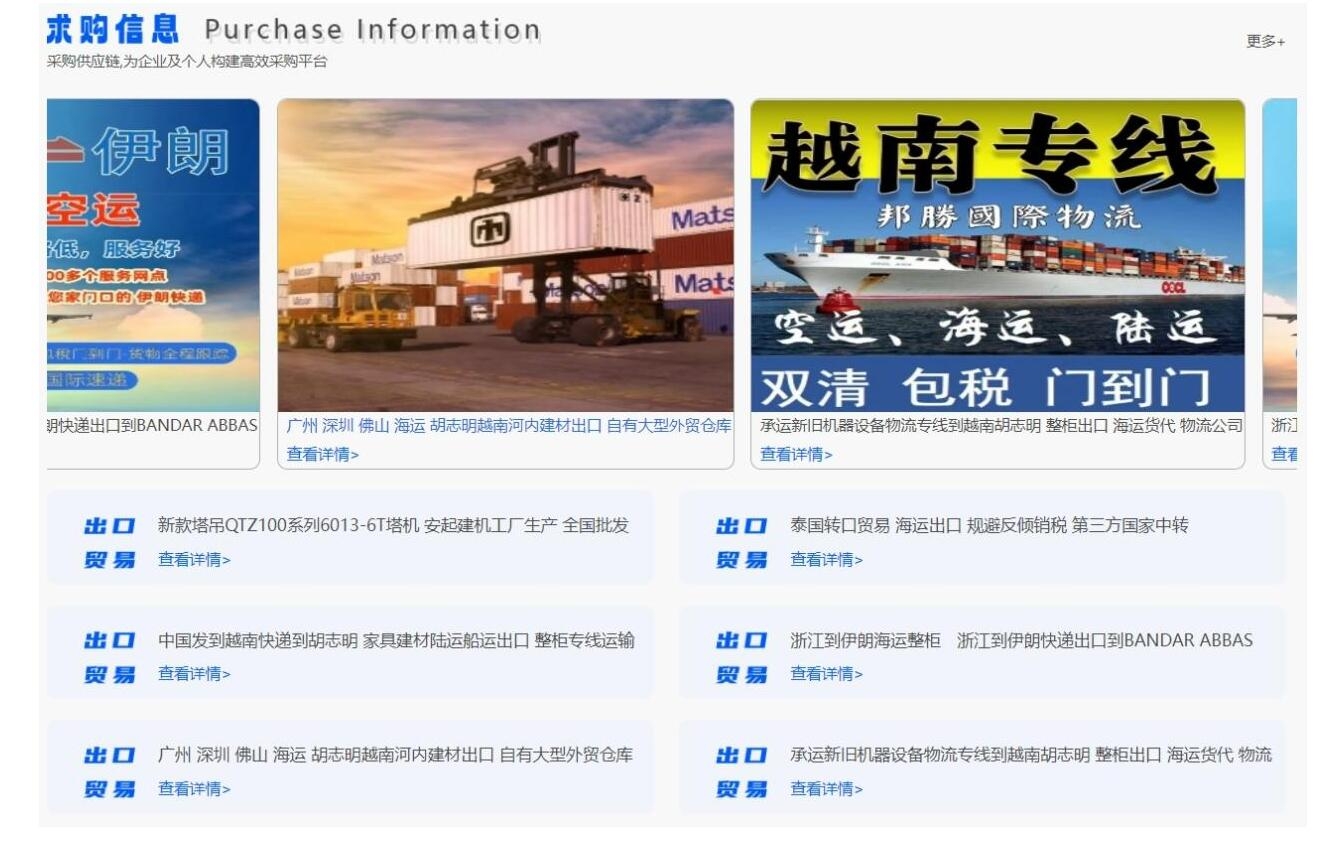Open the 伊朗空运 banner image

[x=153, y=255]
